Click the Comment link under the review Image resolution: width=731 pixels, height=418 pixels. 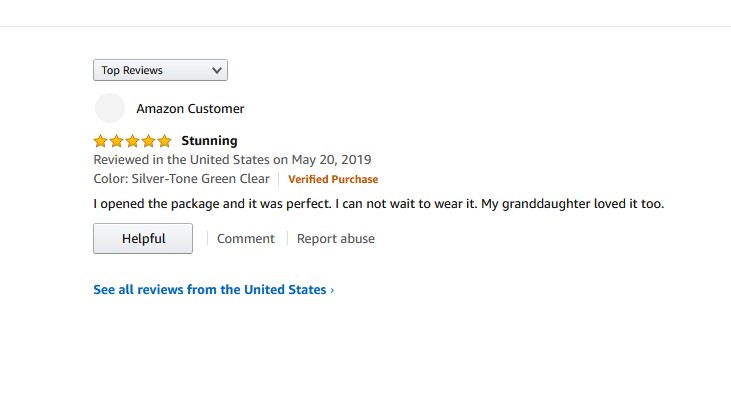click(245, 239)
